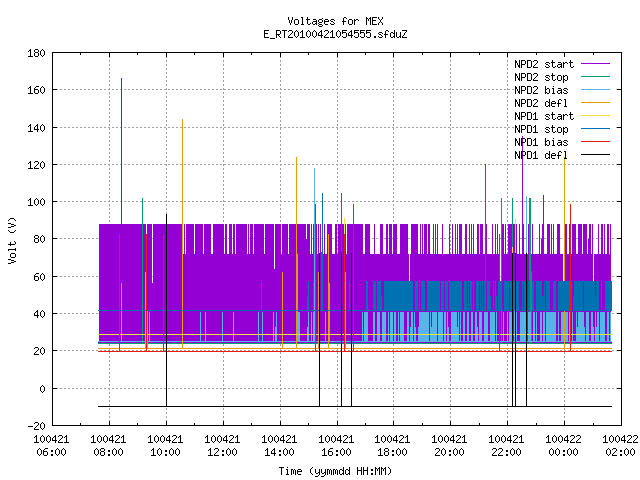This screenshot has width=640, height=480.
Task: Click the chart title 'Voltages for MEX'
Action: pos(335,21)
